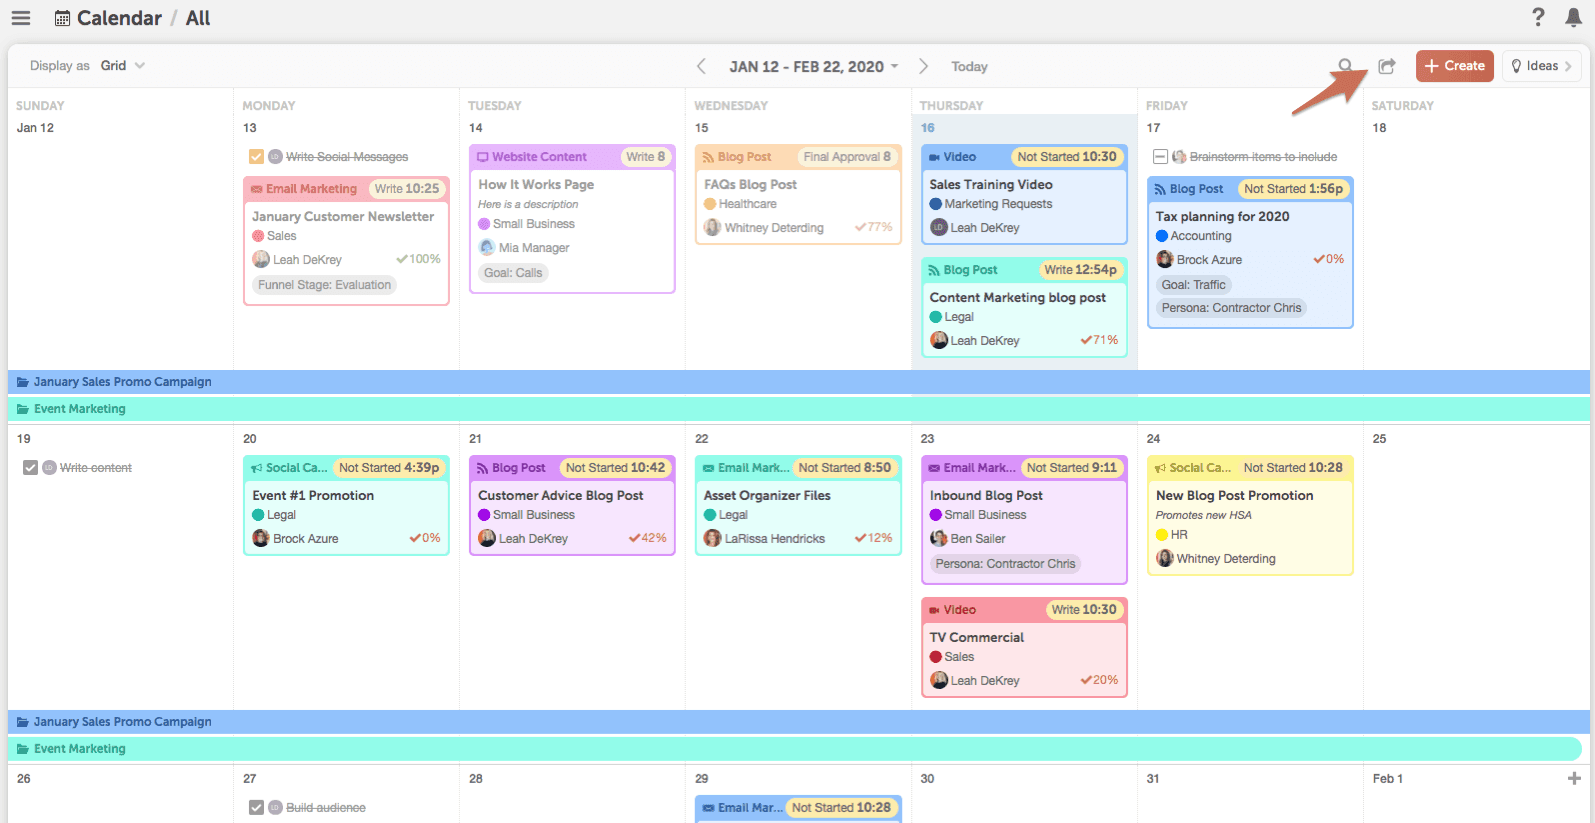Click 0% progress check on Tax planning
This screenshot has width=1595, height=823.
1329,259
